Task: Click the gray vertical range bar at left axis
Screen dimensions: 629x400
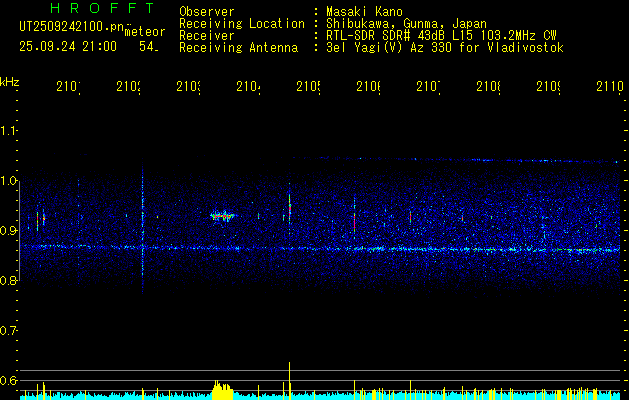Action: pyautogui.click(x=20, y=231)
